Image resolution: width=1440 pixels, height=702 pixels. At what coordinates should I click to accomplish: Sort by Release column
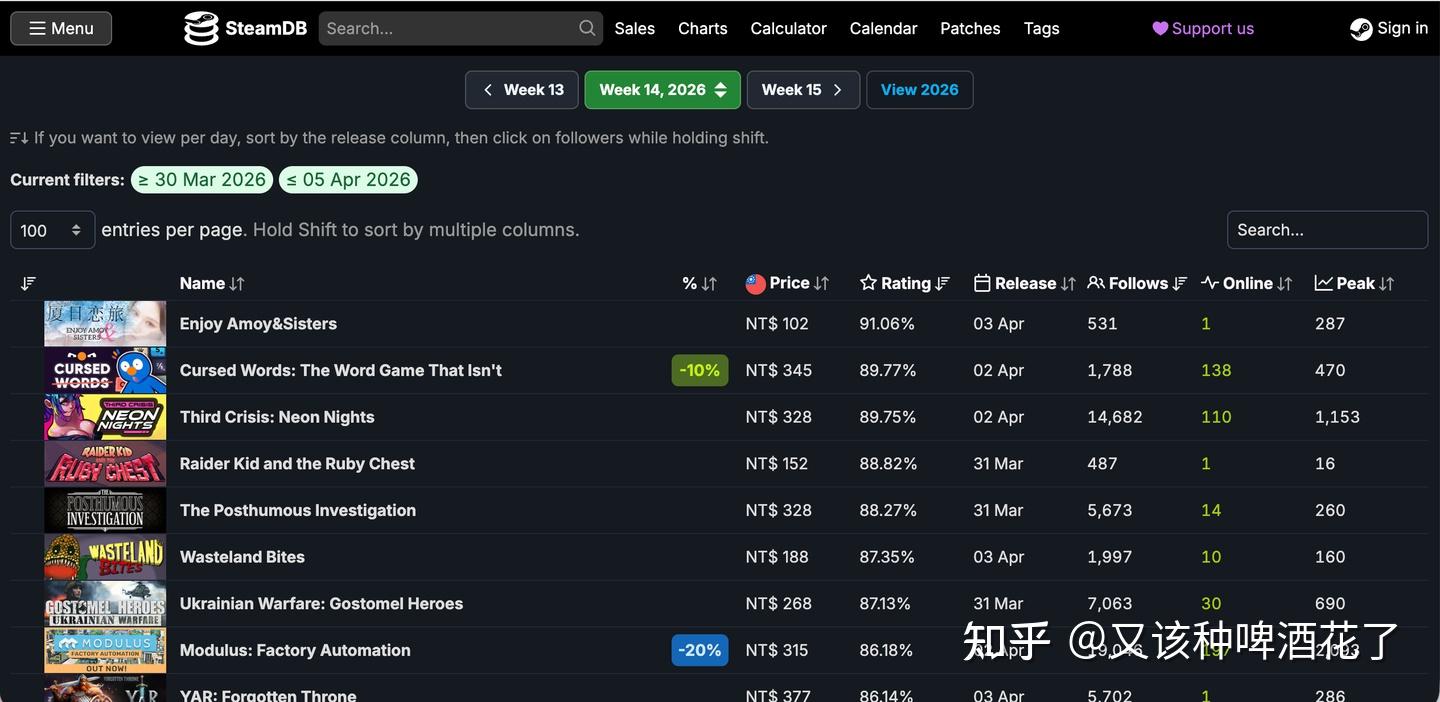click(1024, 284)
